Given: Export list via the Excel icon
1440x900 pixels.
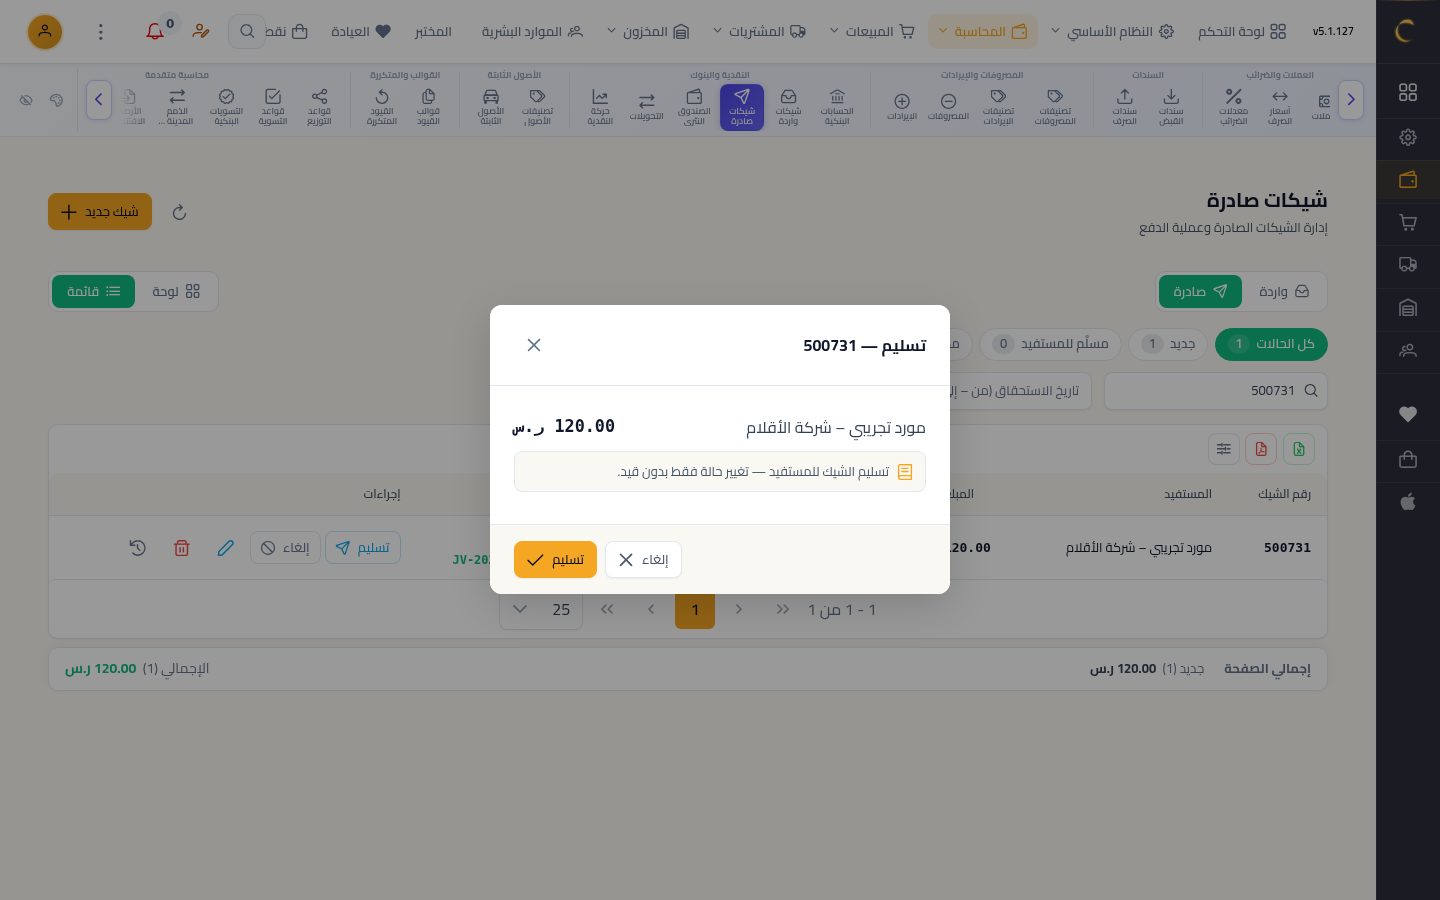Looking at the screenshot, I should point(1299,449).
